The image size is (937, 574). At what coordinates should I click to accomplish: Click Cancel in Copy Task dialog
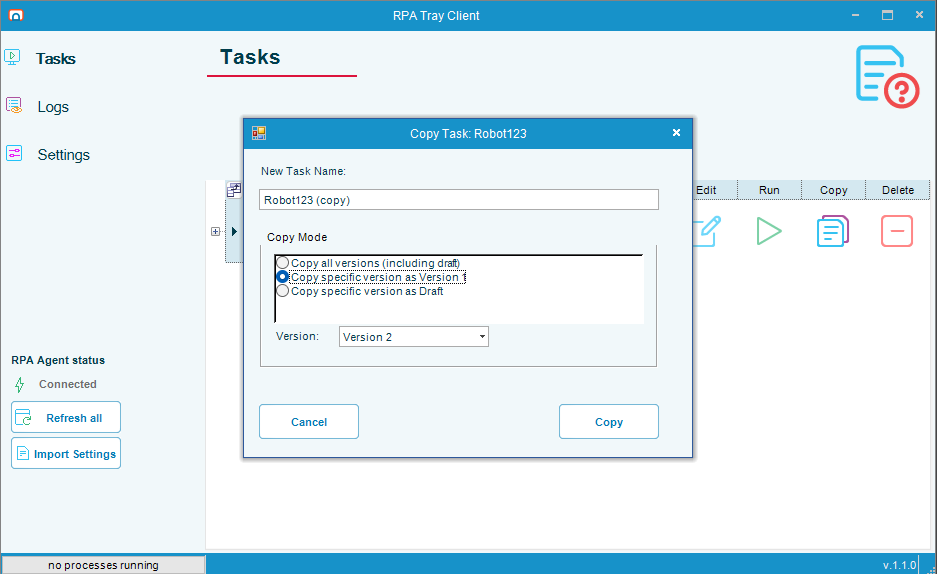[x=309, y=422]
